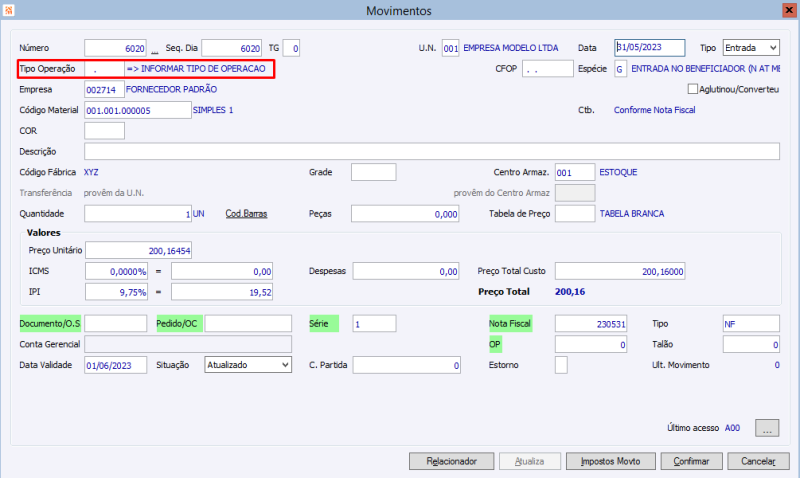Click the Conta Gerencial field

pyautogui.click(x=188, y=344)
